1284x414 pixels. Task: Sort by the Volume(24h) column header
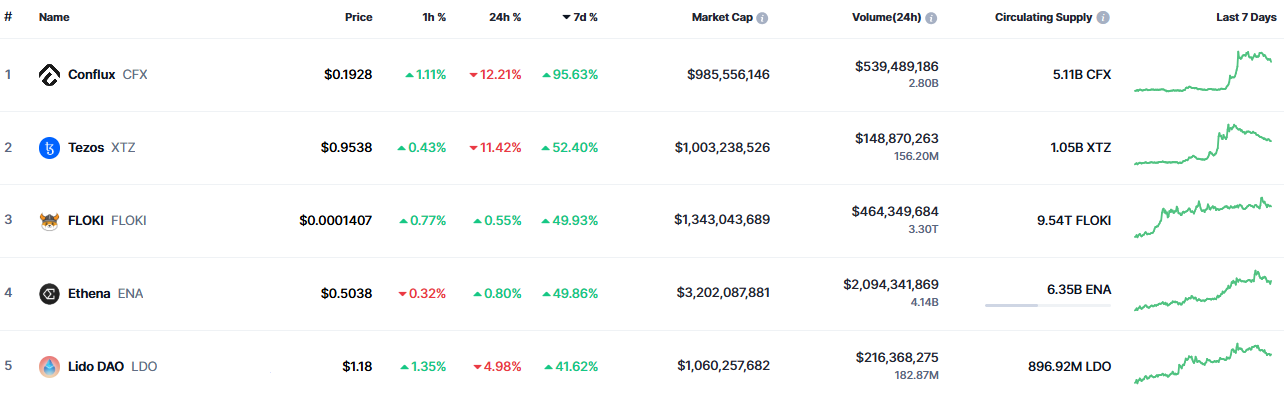point(886,18)
